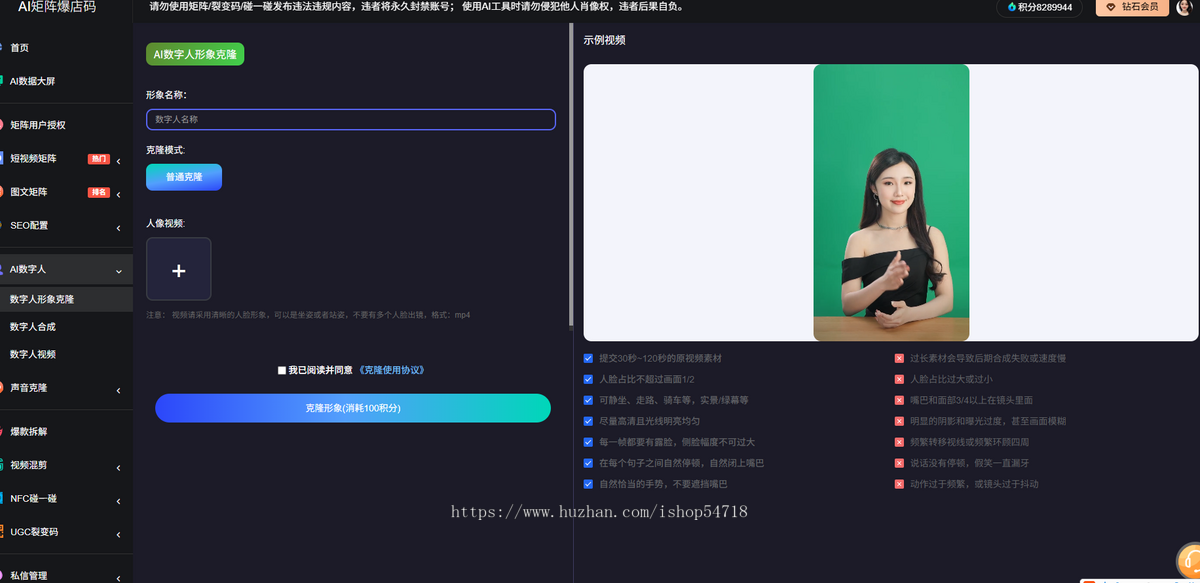Select 数字人形象克隆 submenu item
Viewport: 1200px width, 583px height.
pos(42,299)
